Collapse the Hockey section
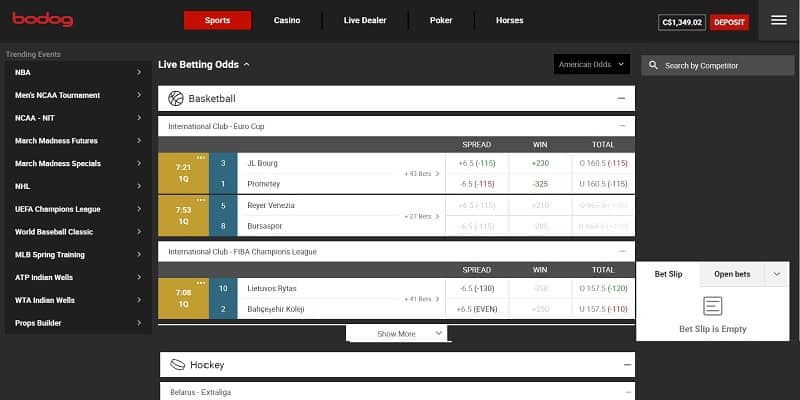The width and height of the screenshot is (800, 400). click(627, 365)
